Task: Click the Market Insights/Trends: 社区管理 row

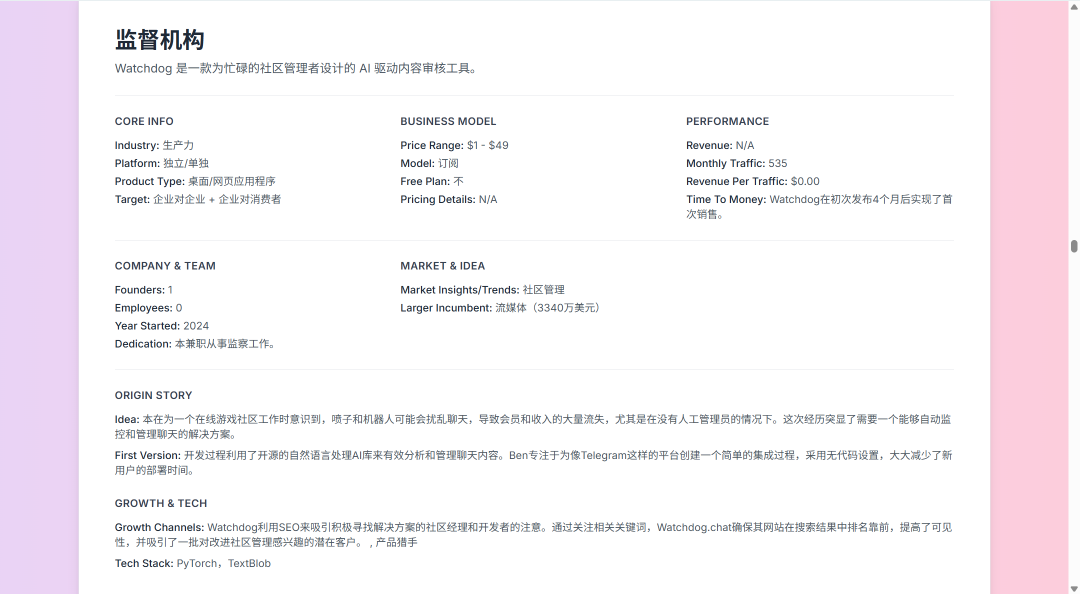Action: coord(483,290)
